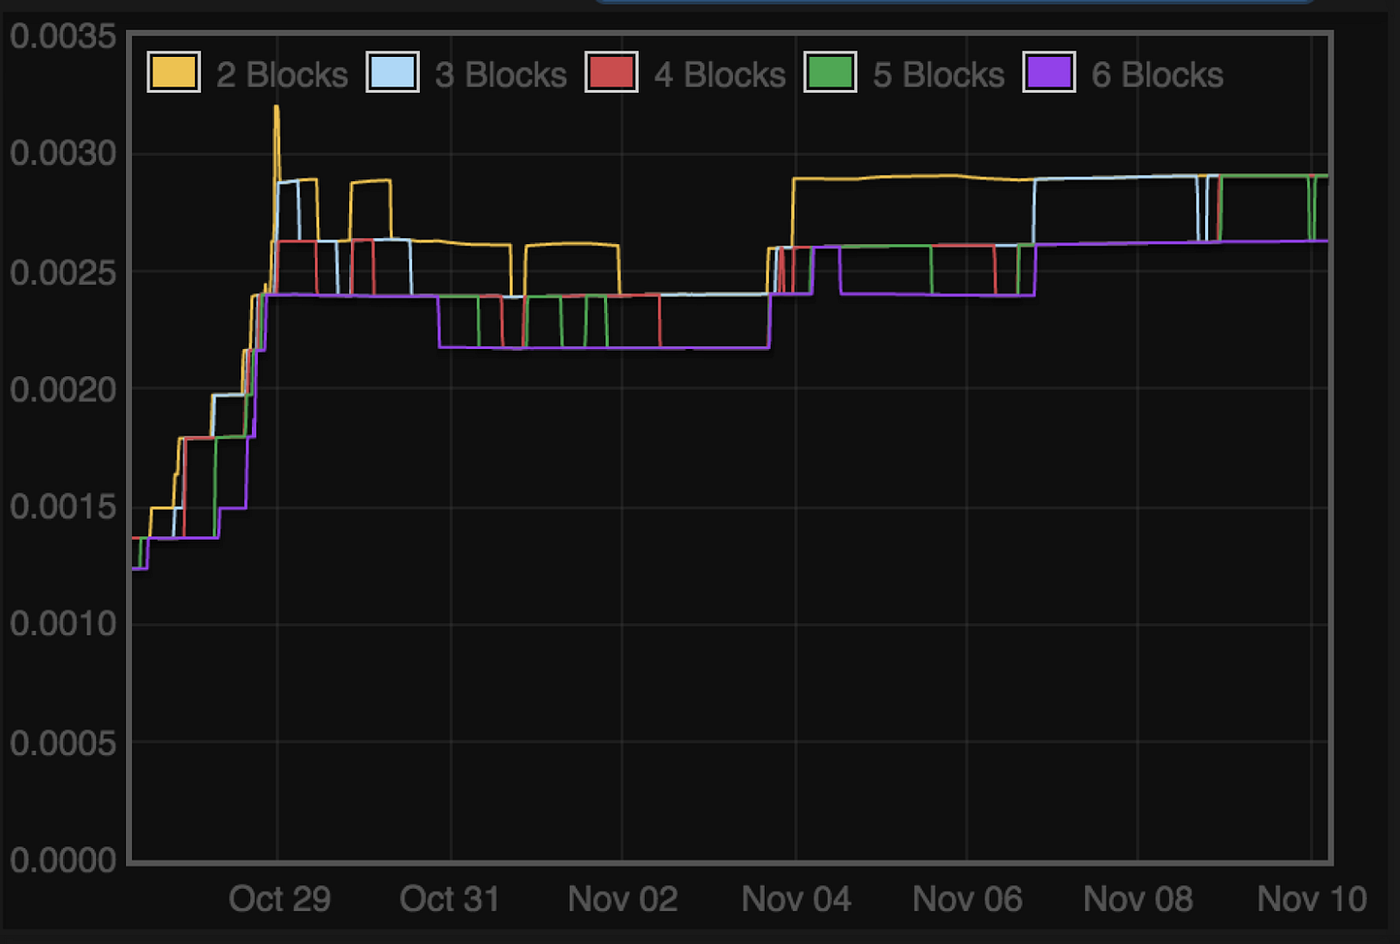Click the Nov 10 x-axis label
The image size is (1400, 944).
[1312, 899]
